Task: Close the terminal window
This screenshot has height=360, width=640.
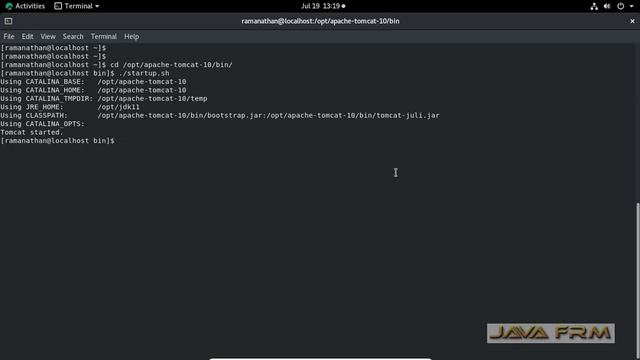Action: pos(632,21)
